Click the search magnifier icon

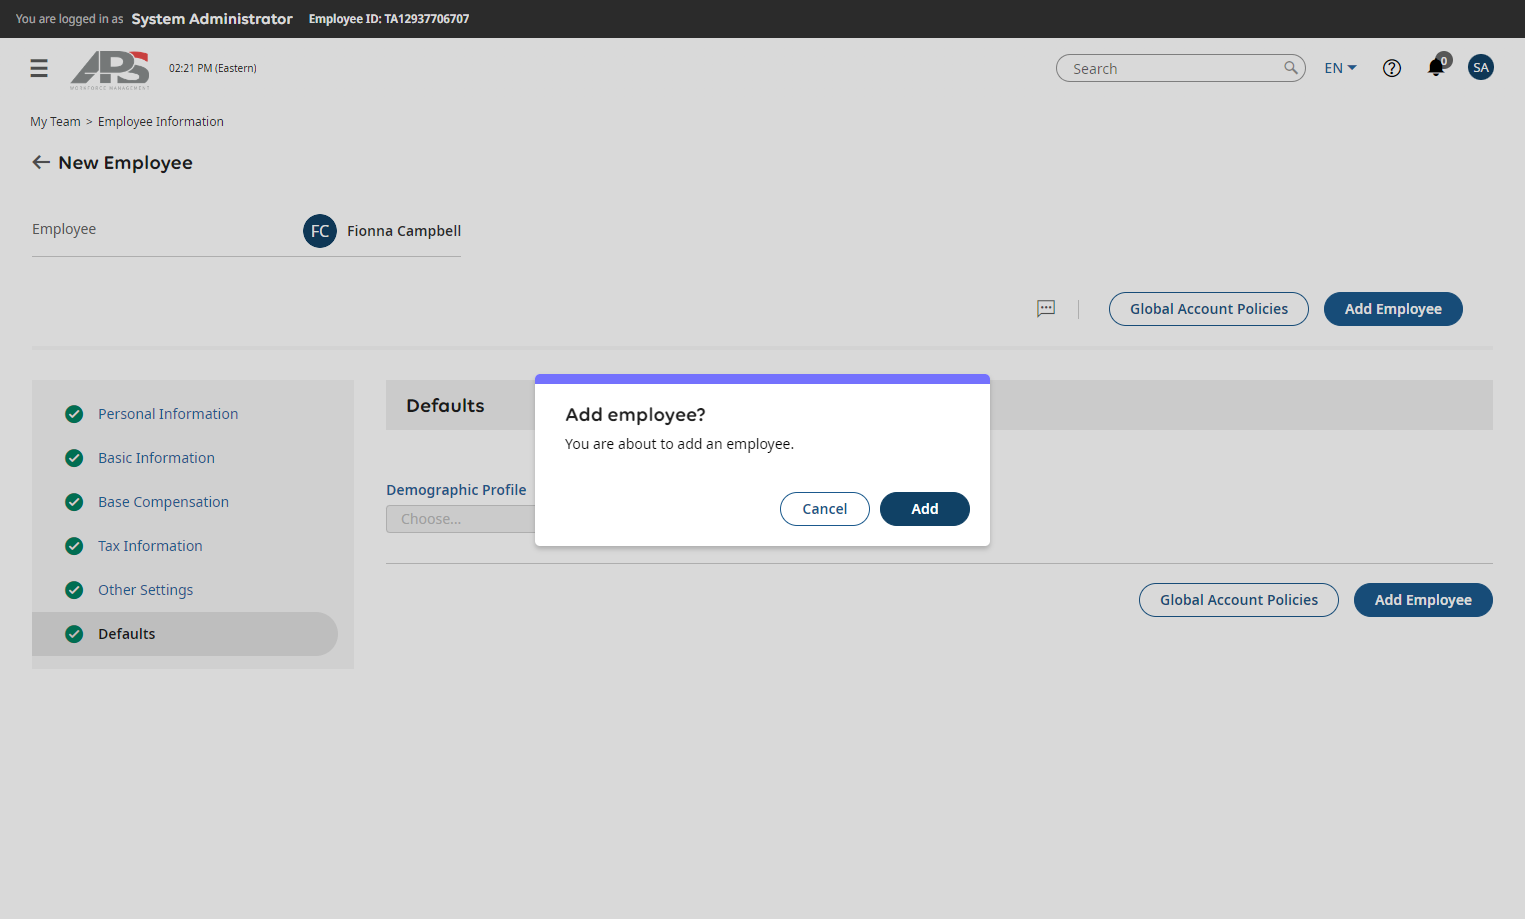[x=1291, y=68]
